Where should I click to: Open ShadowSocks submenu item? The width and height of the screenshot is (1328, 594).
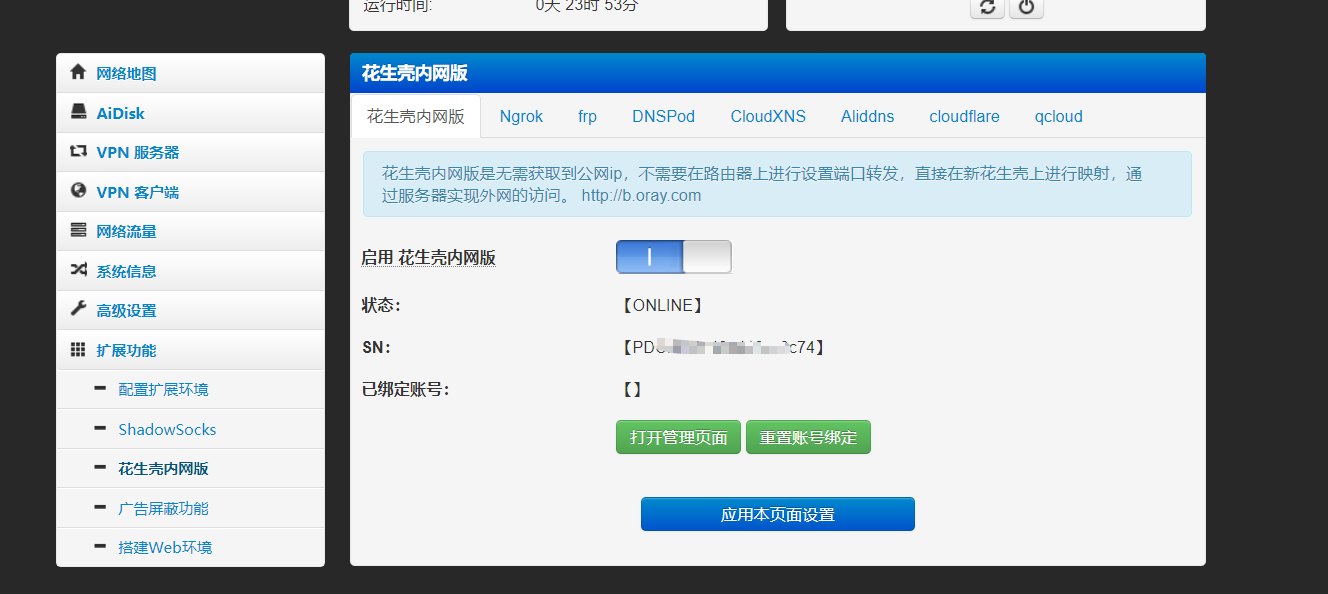click(190, 429)
